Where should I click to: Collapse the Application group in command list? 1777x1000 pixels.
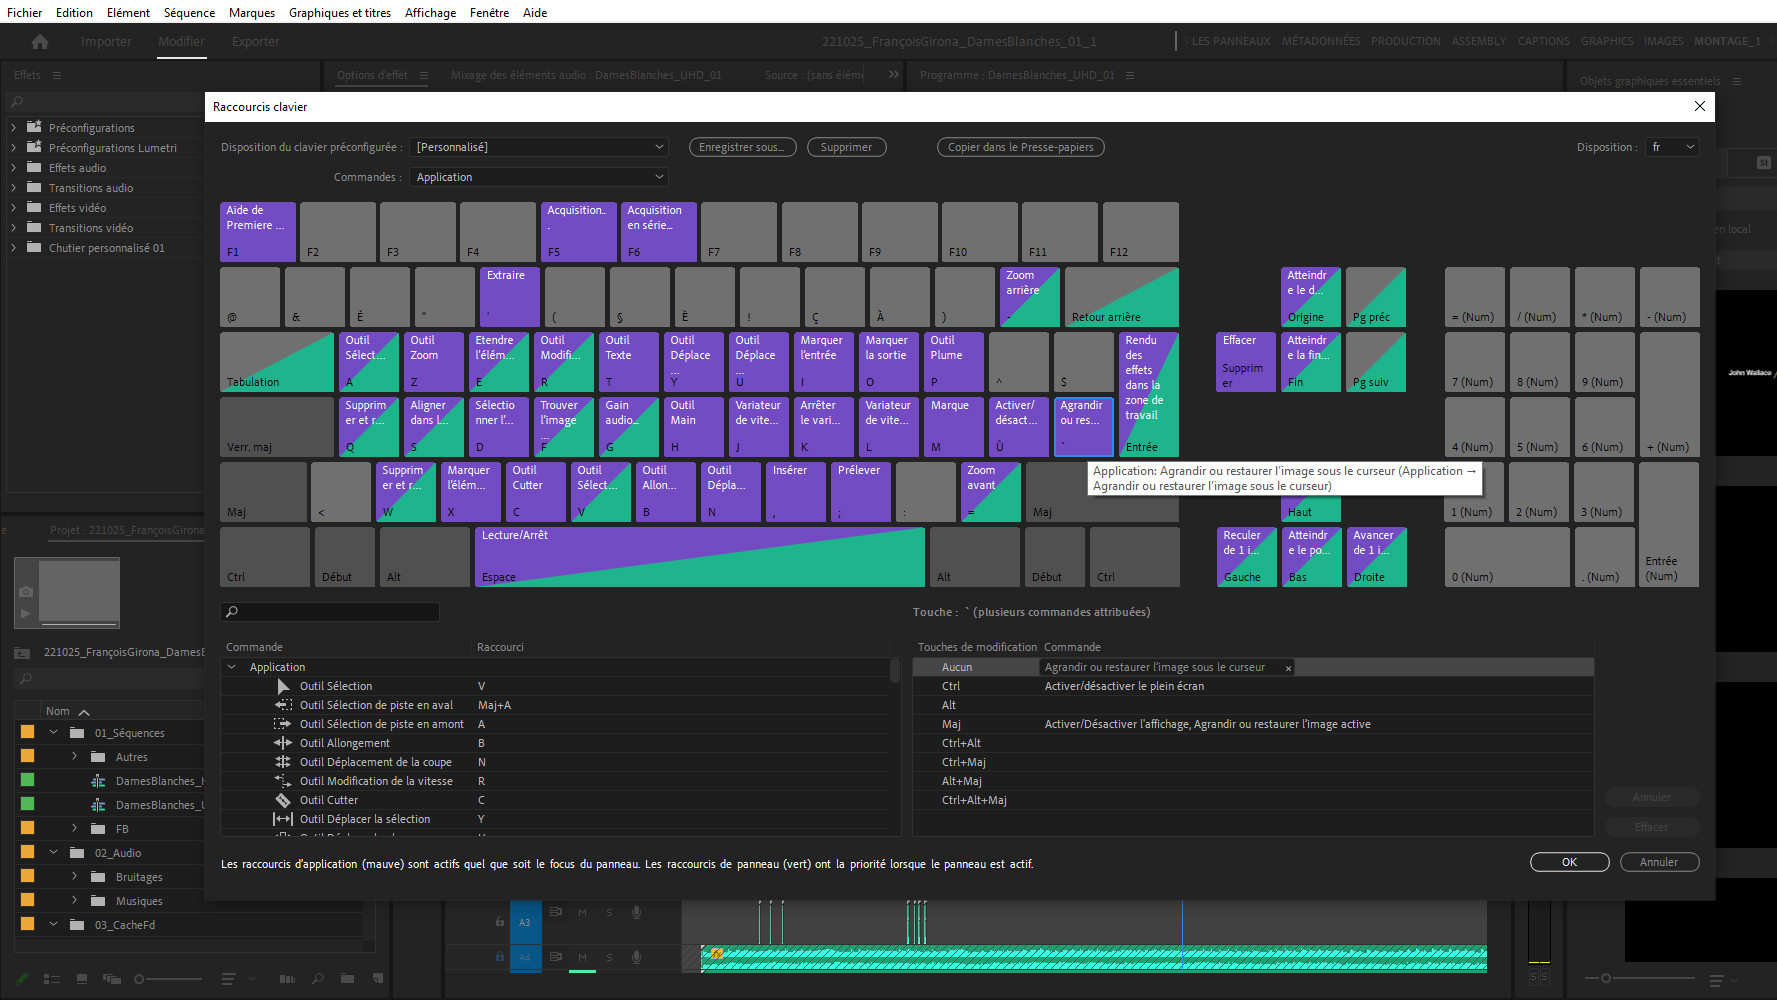[x=232, y=667]
